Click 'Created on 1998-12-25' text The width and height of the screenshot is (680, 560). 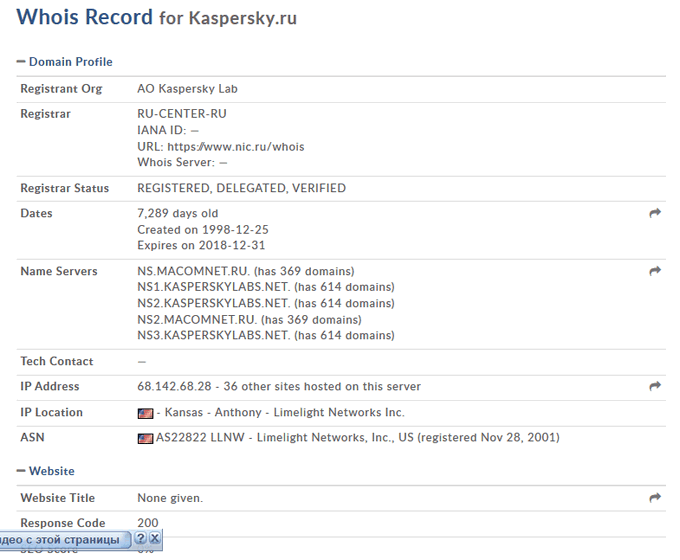203,229
